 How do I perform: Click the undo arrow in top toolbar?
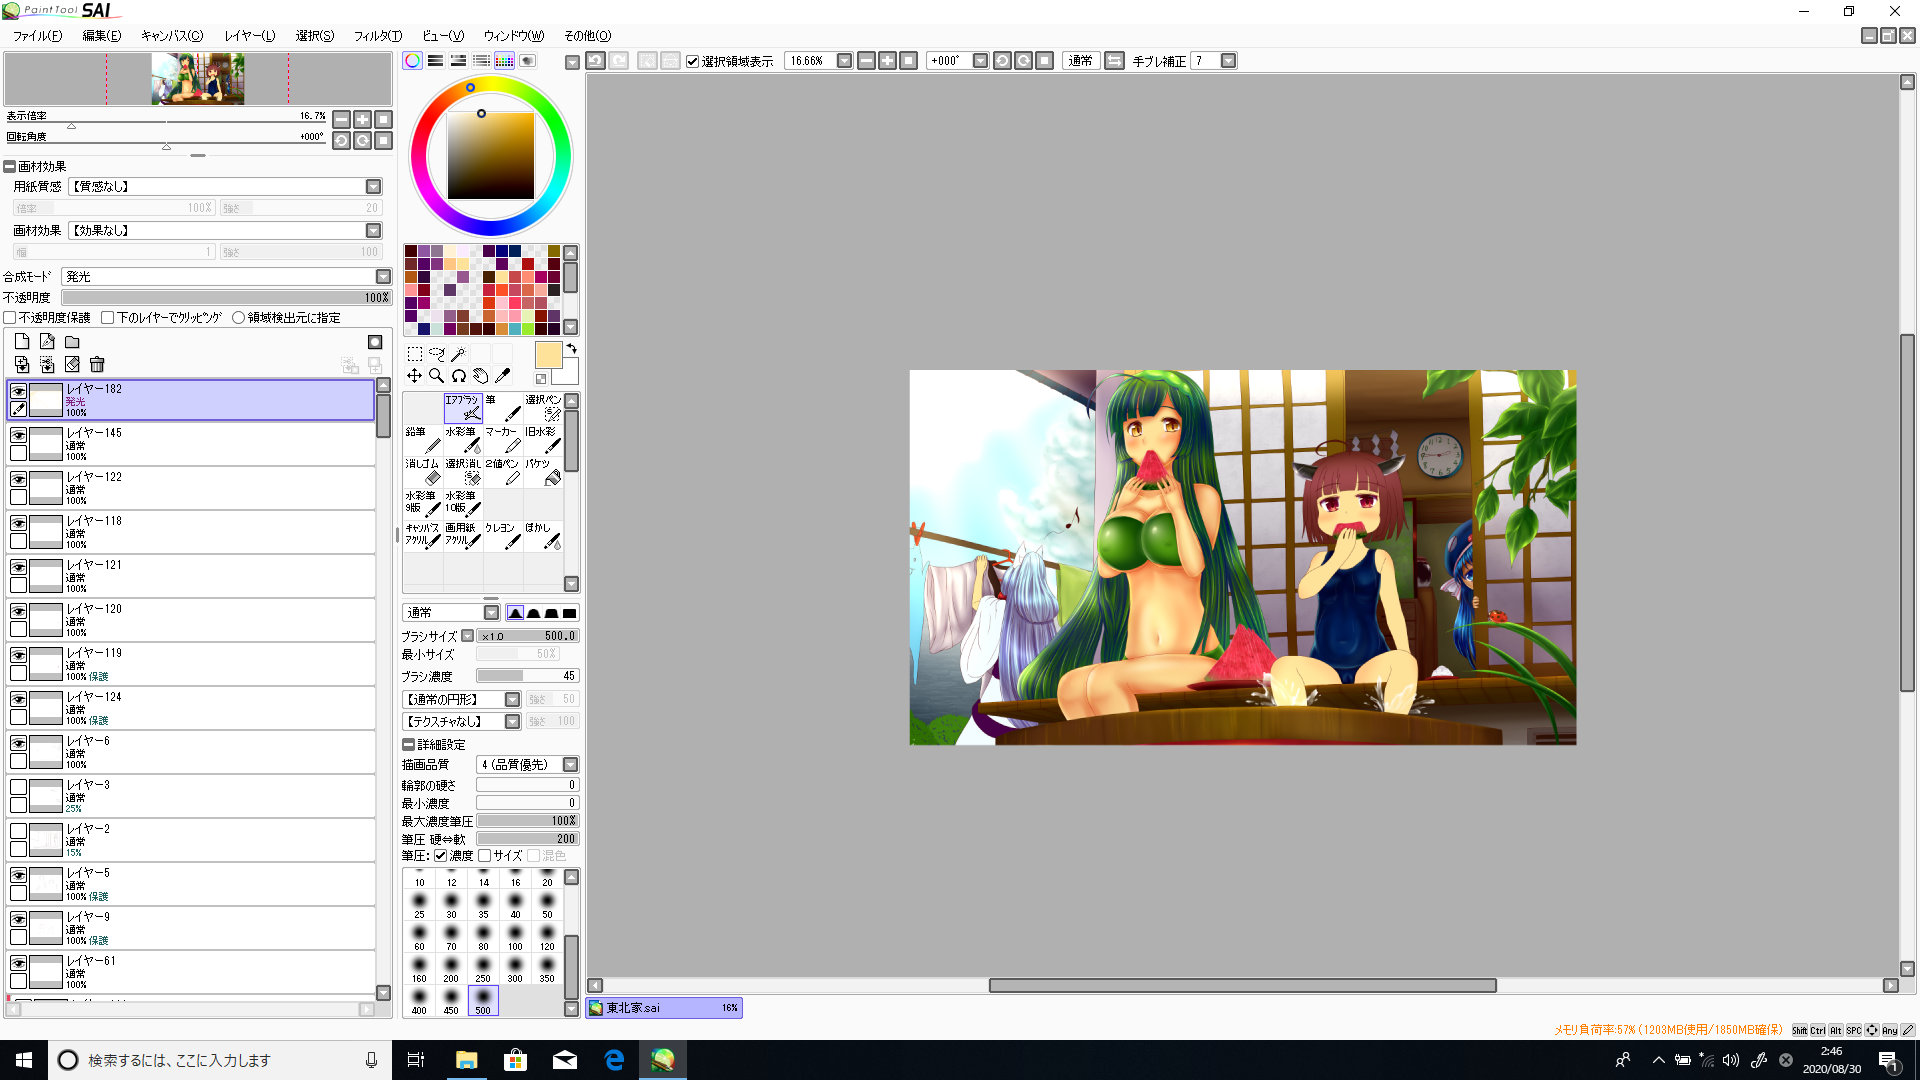(595, 61)
